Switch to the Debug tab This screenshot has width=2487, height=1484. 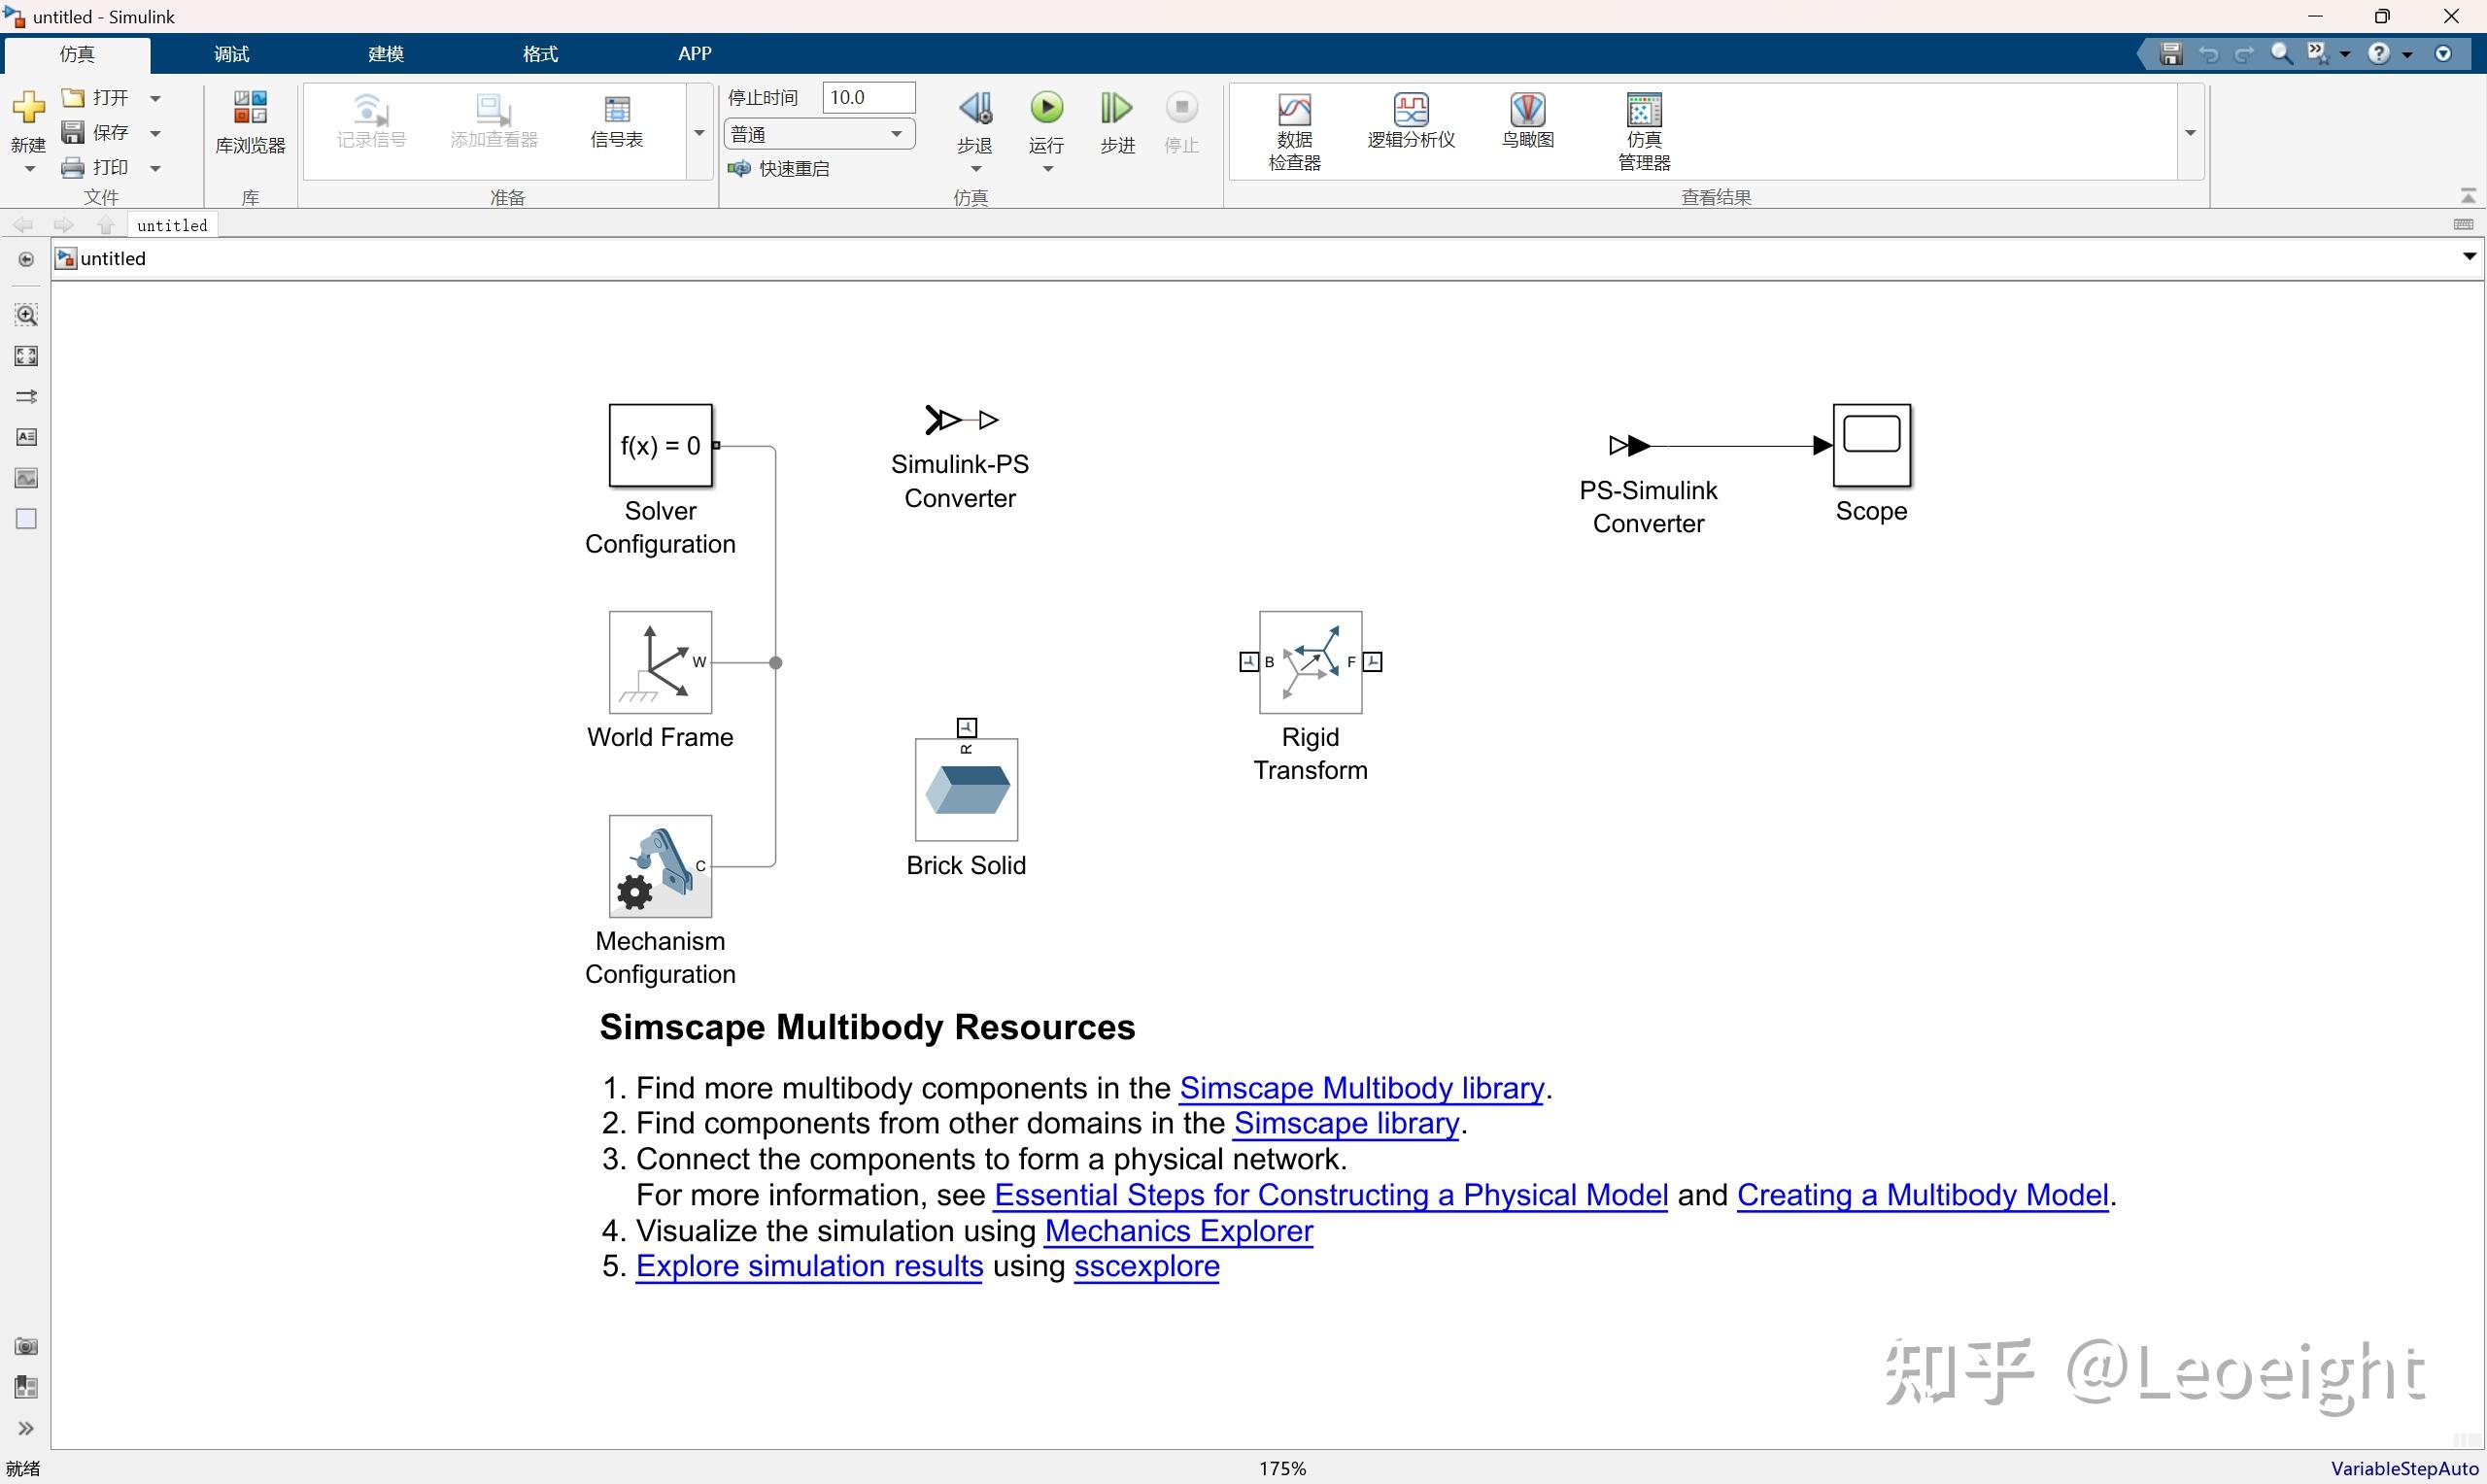[231, 54]
